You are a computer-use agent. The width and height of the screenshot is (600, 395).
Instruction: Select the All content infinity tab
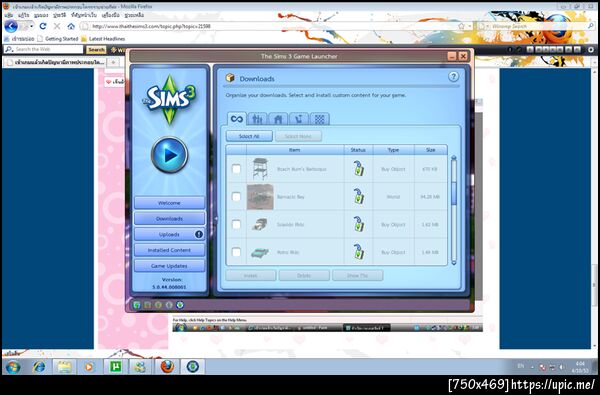tap(236, 119)
